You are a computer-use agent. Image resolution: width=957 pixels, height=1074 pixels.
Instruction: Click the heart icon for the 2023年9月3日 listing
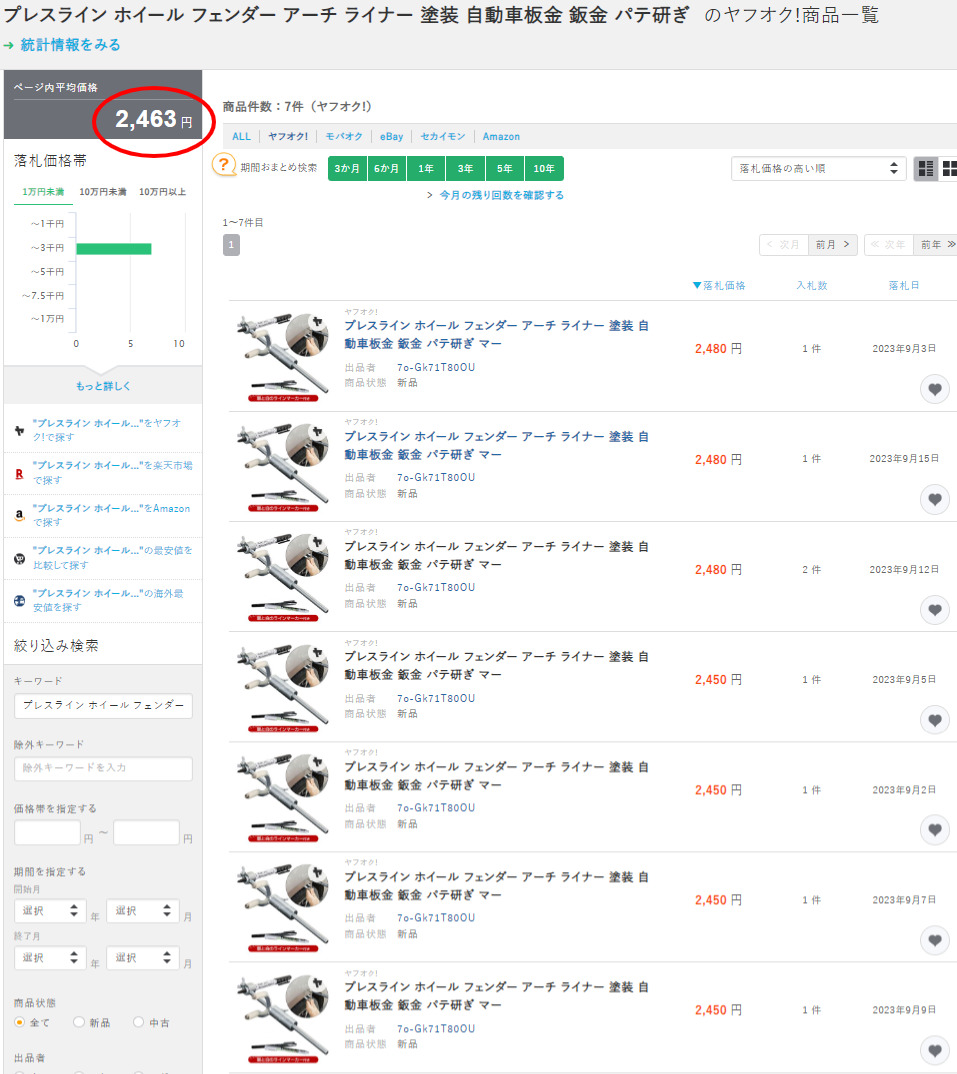(x=934, y=389)
